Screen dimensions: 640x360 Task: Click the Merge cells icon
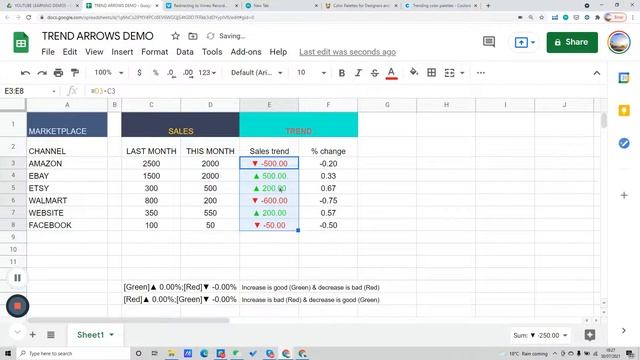[449, 73]
